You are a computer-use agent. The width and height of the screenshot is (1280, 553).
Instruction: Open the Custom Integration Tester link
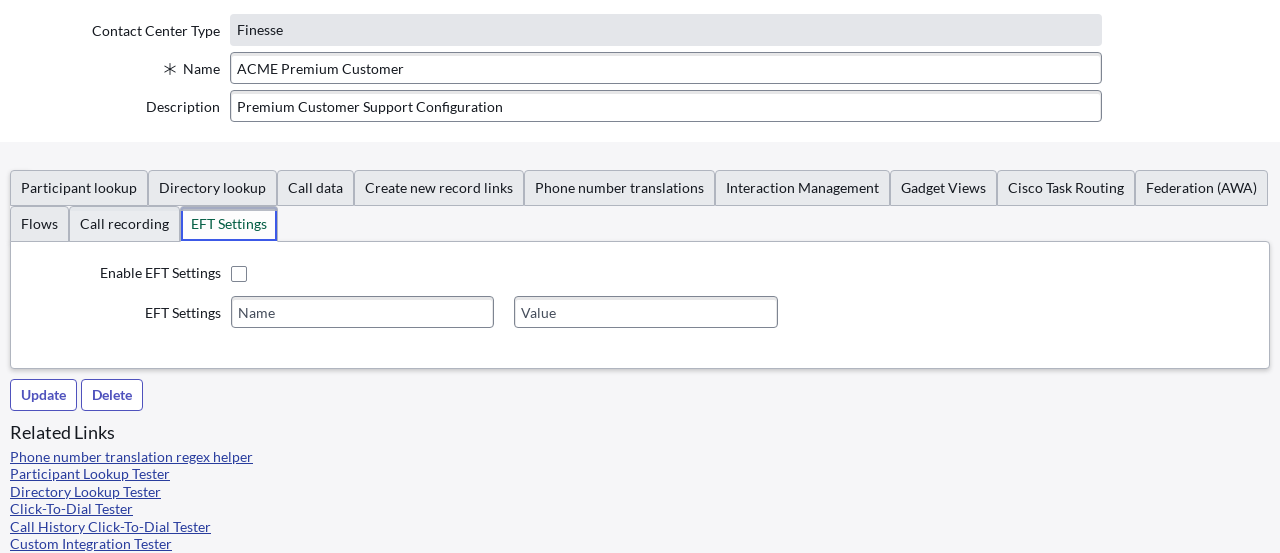point(91,544)
